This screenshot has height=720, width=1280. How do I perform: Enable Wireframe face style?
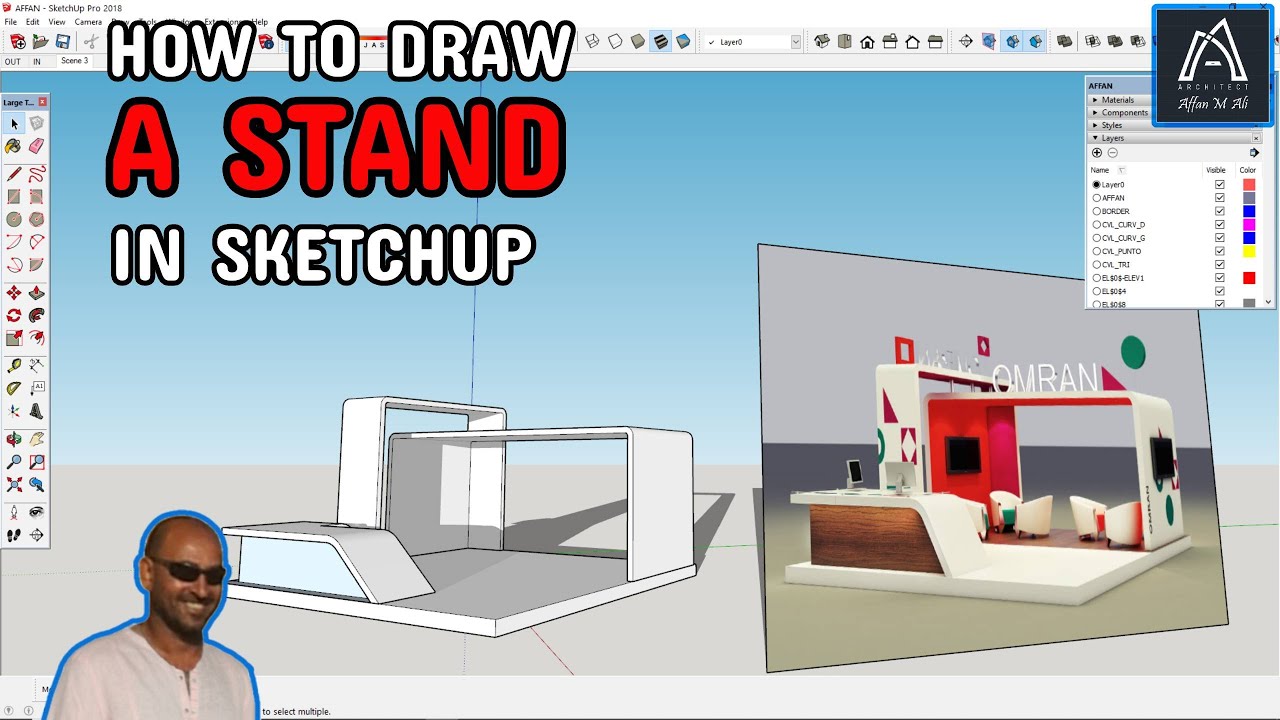pyautogui.click(x=592, y=41)
